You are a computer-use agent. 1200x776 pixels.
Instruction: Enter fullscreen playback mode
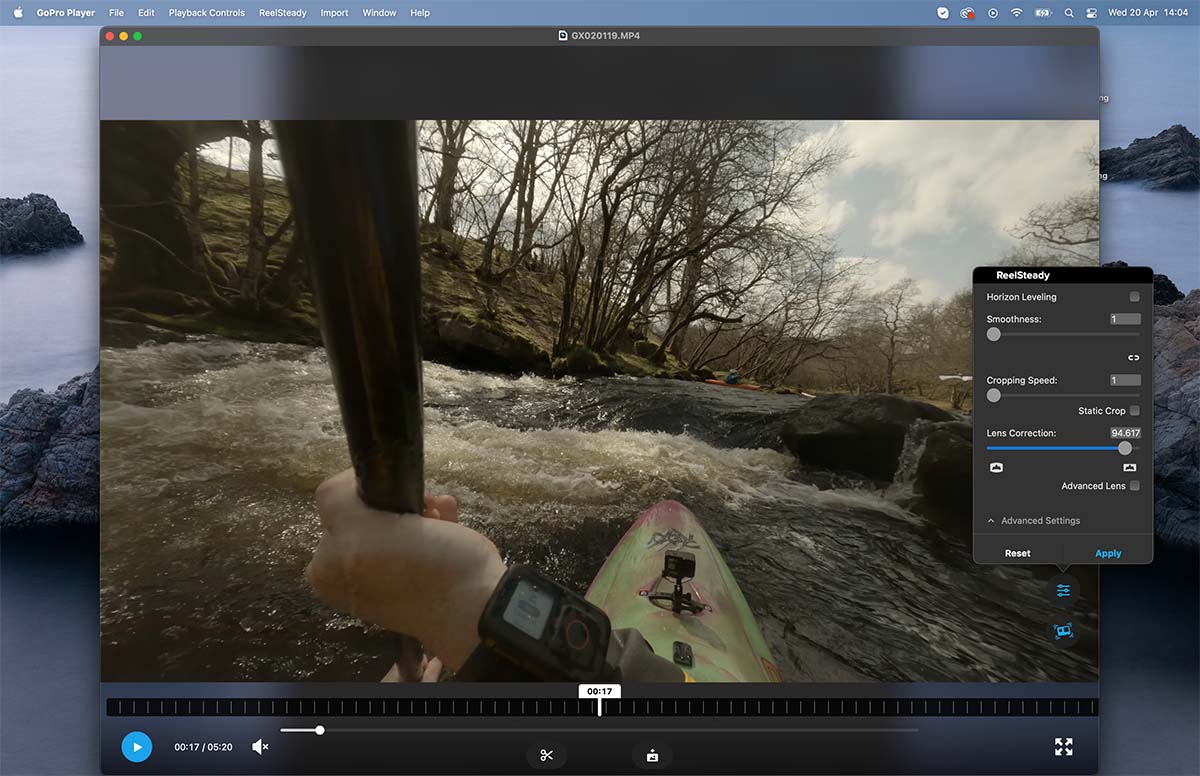pos(1063,746)
